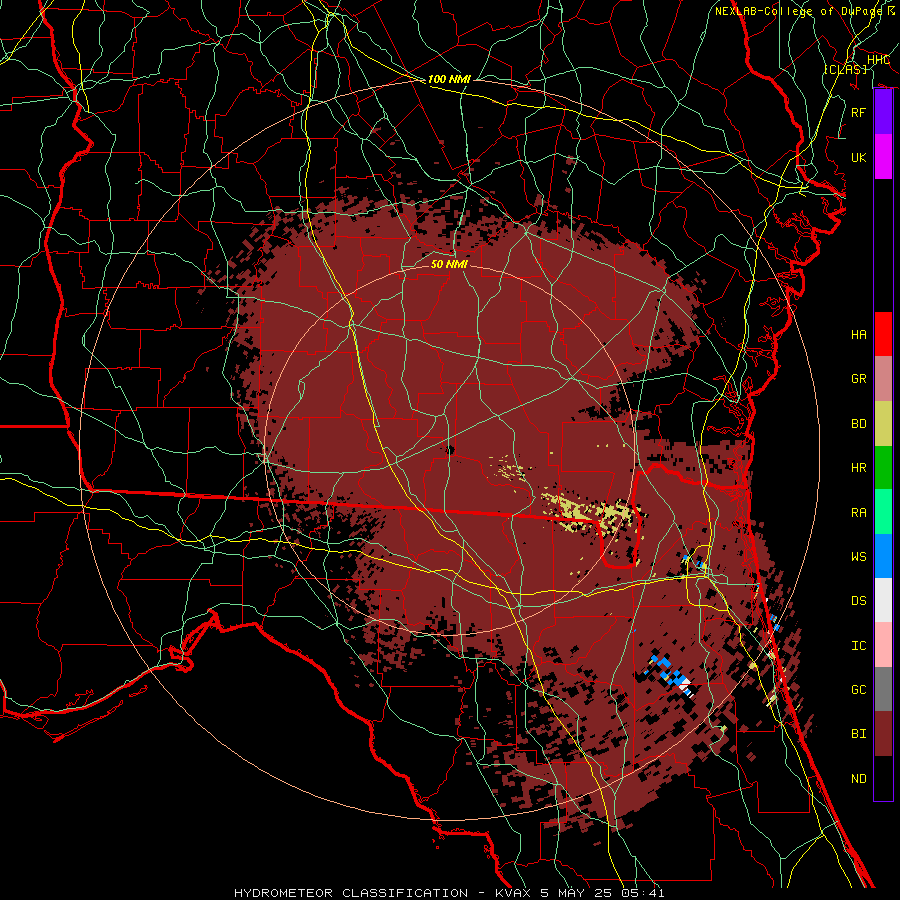Click the BD legend label
This screenshot has height=900, width=900.
(859, 424)
